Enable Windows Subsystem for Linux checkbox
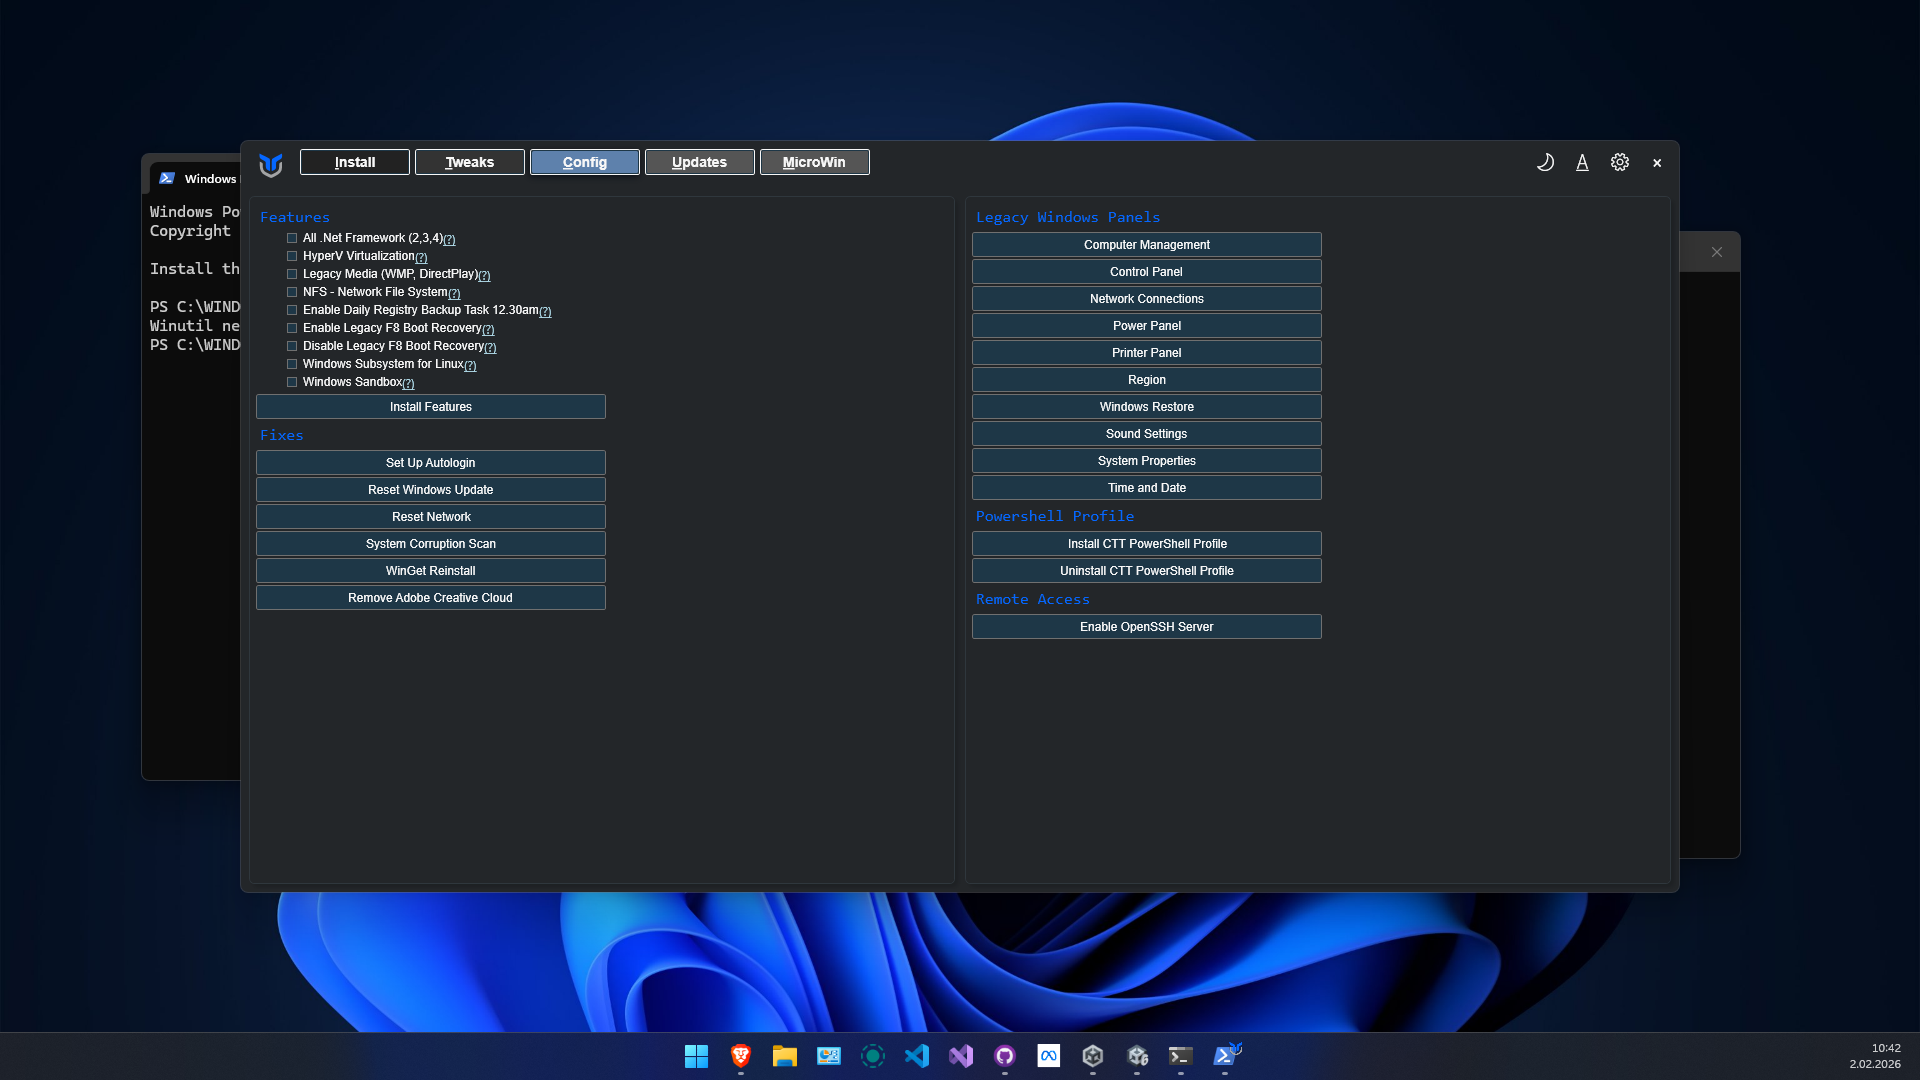Image resolution: width=1920 pixels, height=1080 pixels. (x=292, y=364)
